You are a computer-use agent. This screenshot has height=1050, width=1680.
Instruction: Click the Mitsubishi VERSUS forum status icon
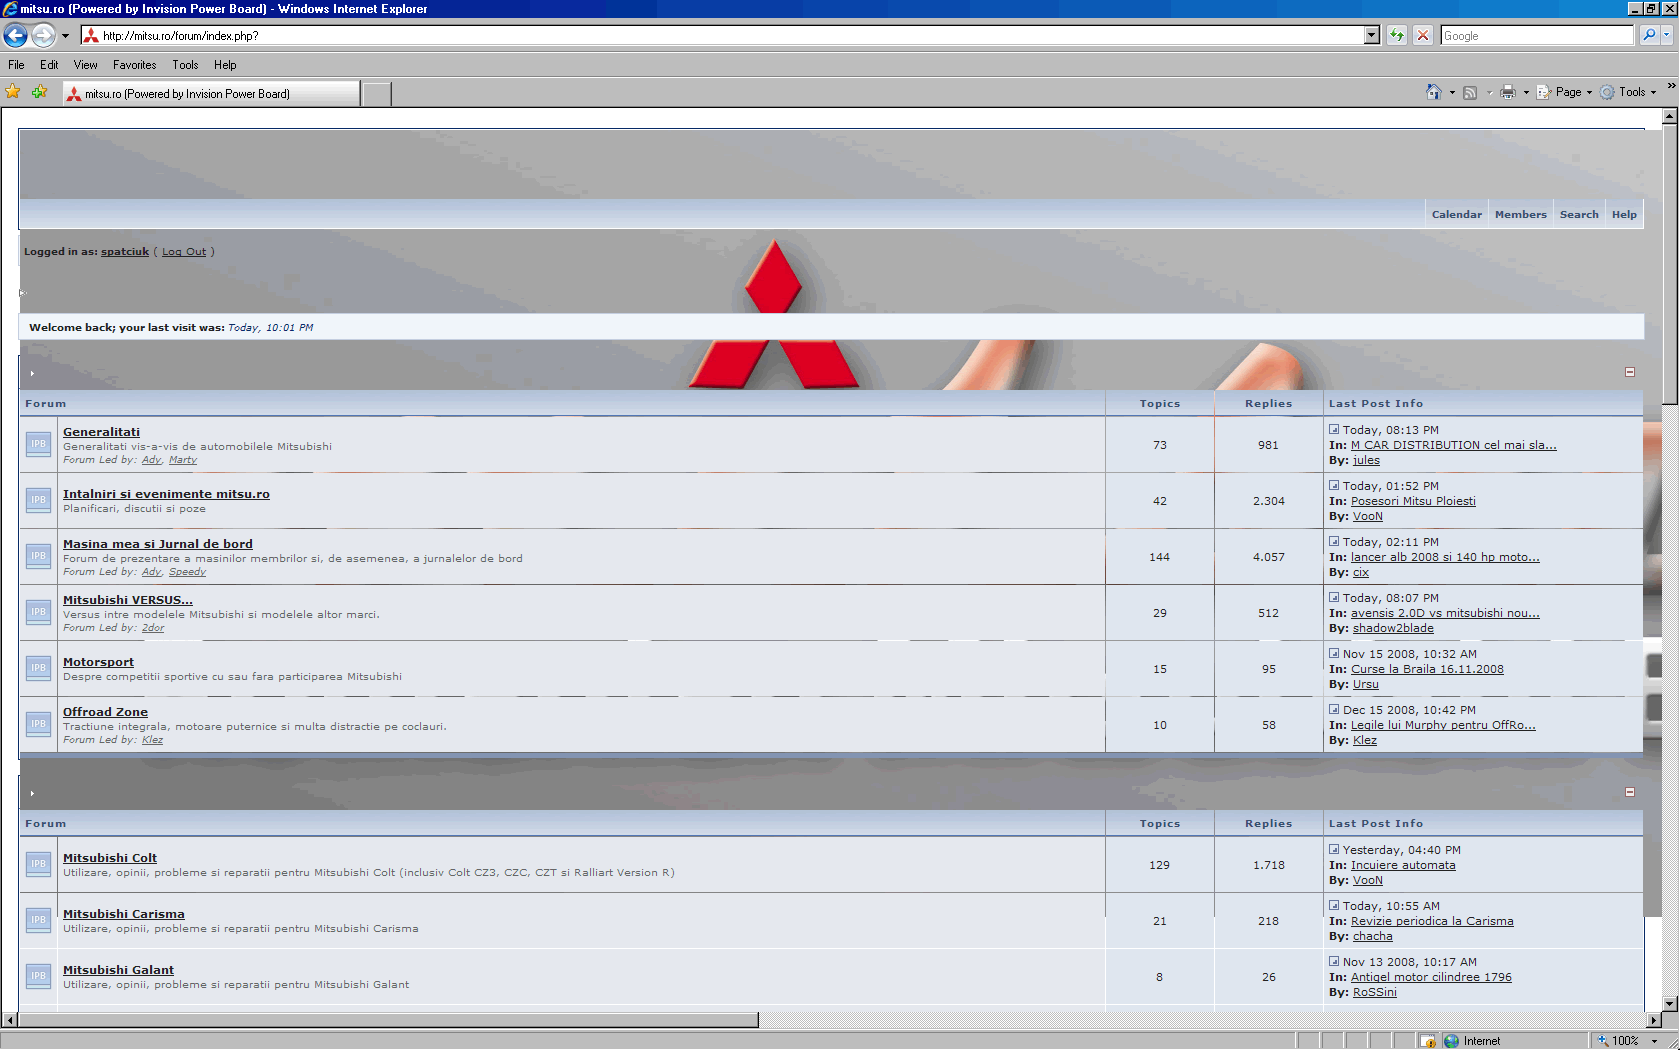click(38, 612)
